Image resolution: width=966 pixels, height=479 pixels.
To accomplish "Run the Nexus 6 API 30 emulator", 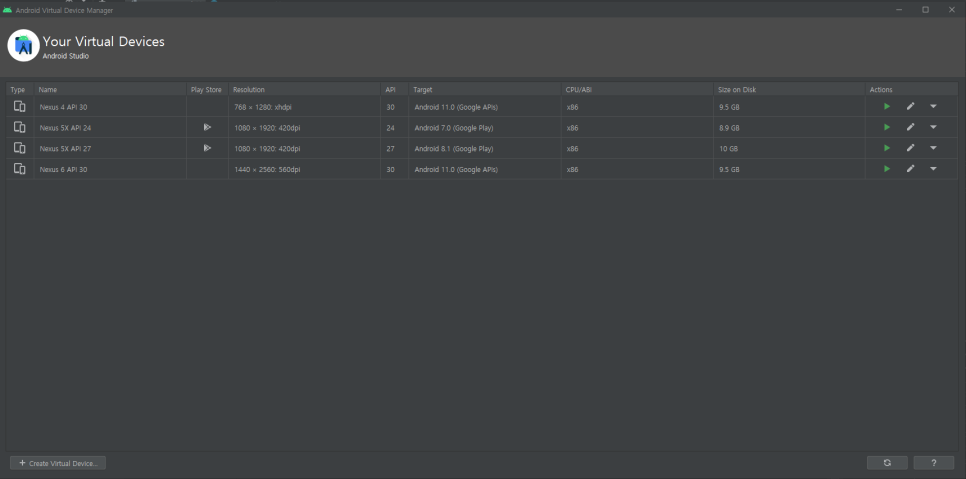I will click(x=887, y=169).
